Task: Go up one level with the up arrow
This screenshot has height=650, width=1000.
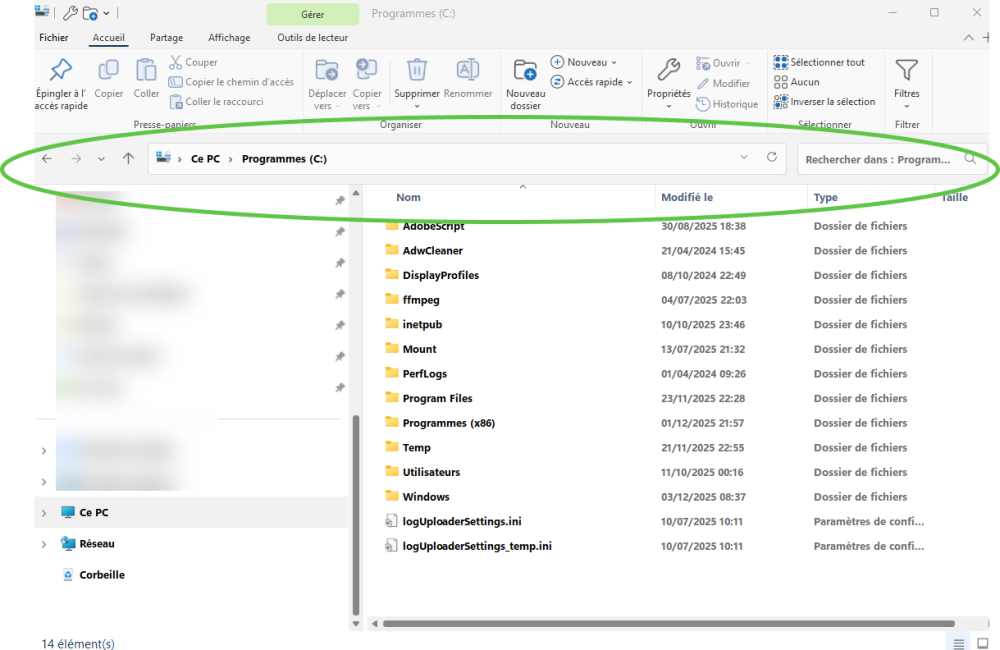Action: click(x=128, y=159)
